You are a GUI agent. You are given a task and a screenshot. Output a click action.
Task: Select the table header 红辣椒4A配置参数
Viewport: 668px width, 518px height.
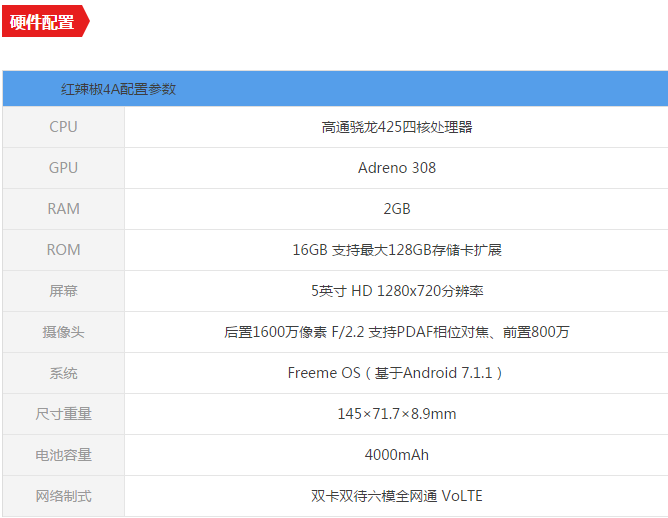pos(118,89)
